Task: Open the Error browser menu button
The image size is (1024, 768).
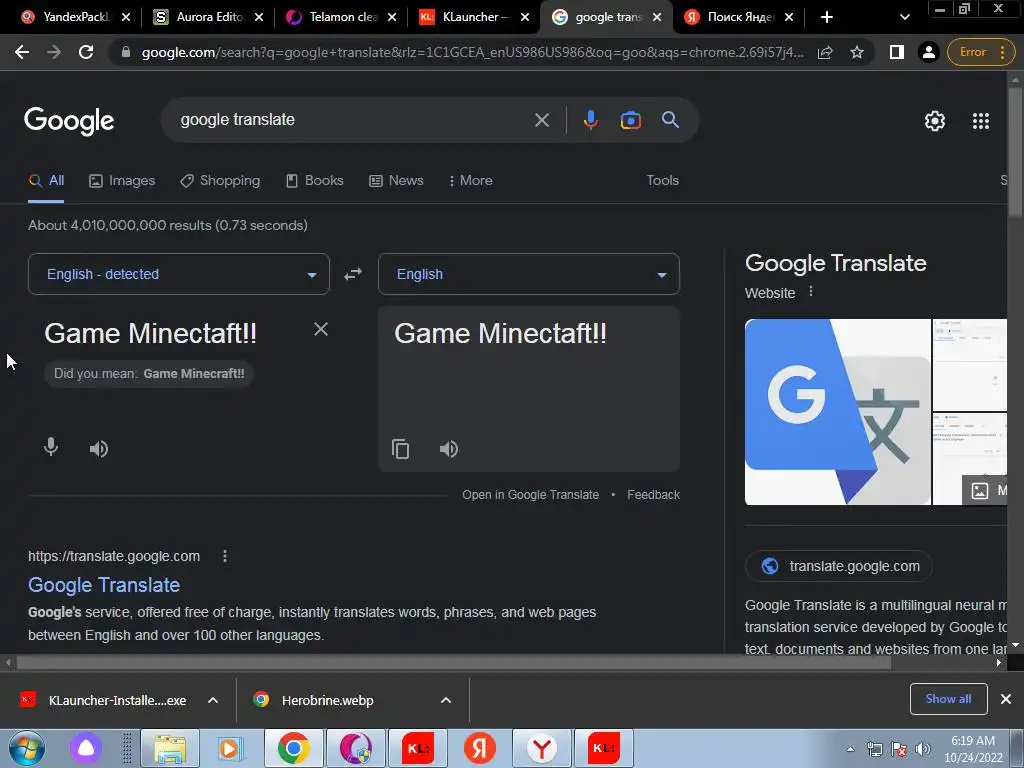Action: 980,52
